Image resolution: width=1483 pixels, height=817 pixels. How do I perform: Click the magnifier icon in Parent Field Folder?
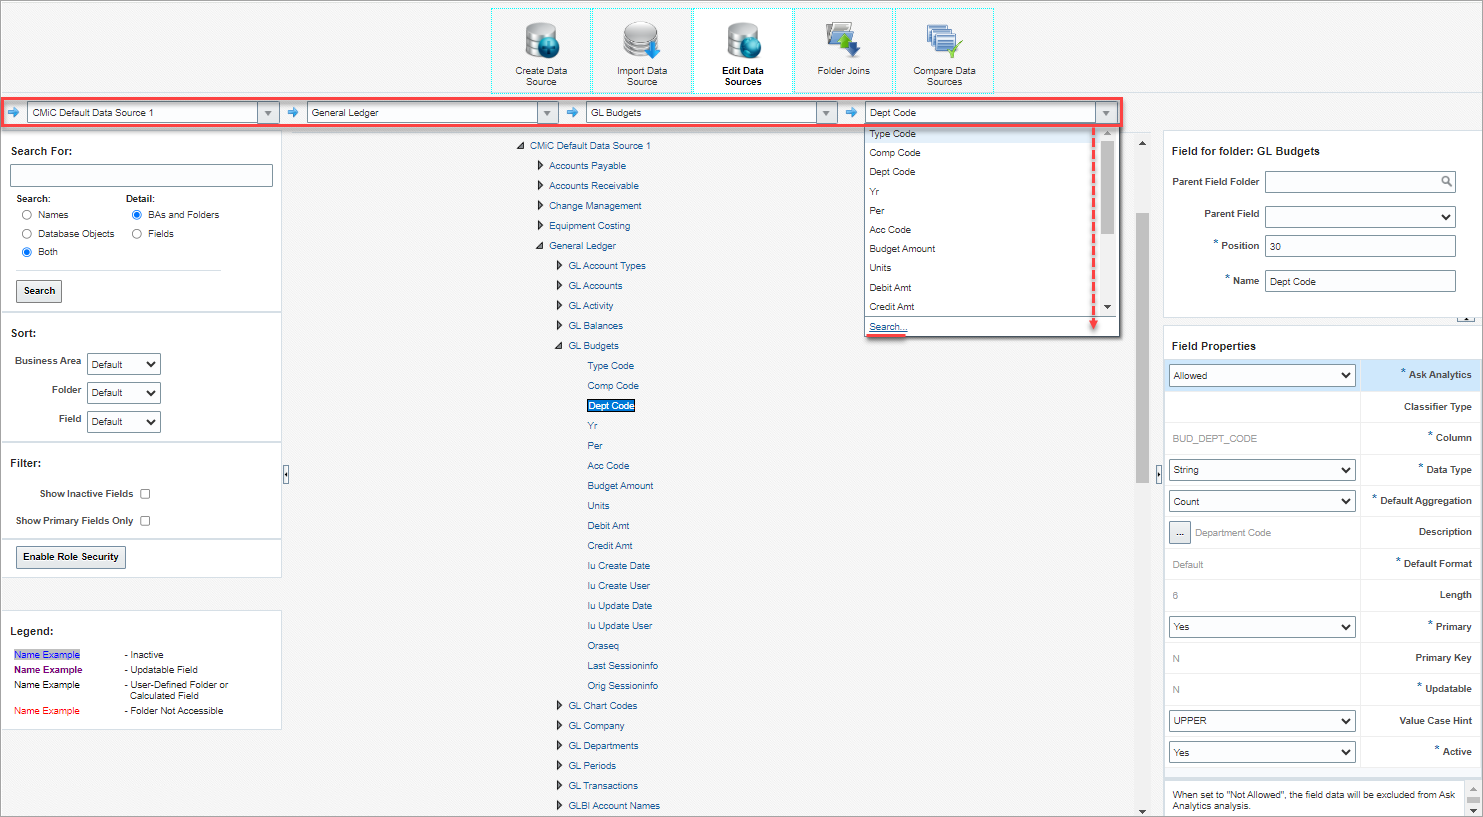(x=1446, y=181)
